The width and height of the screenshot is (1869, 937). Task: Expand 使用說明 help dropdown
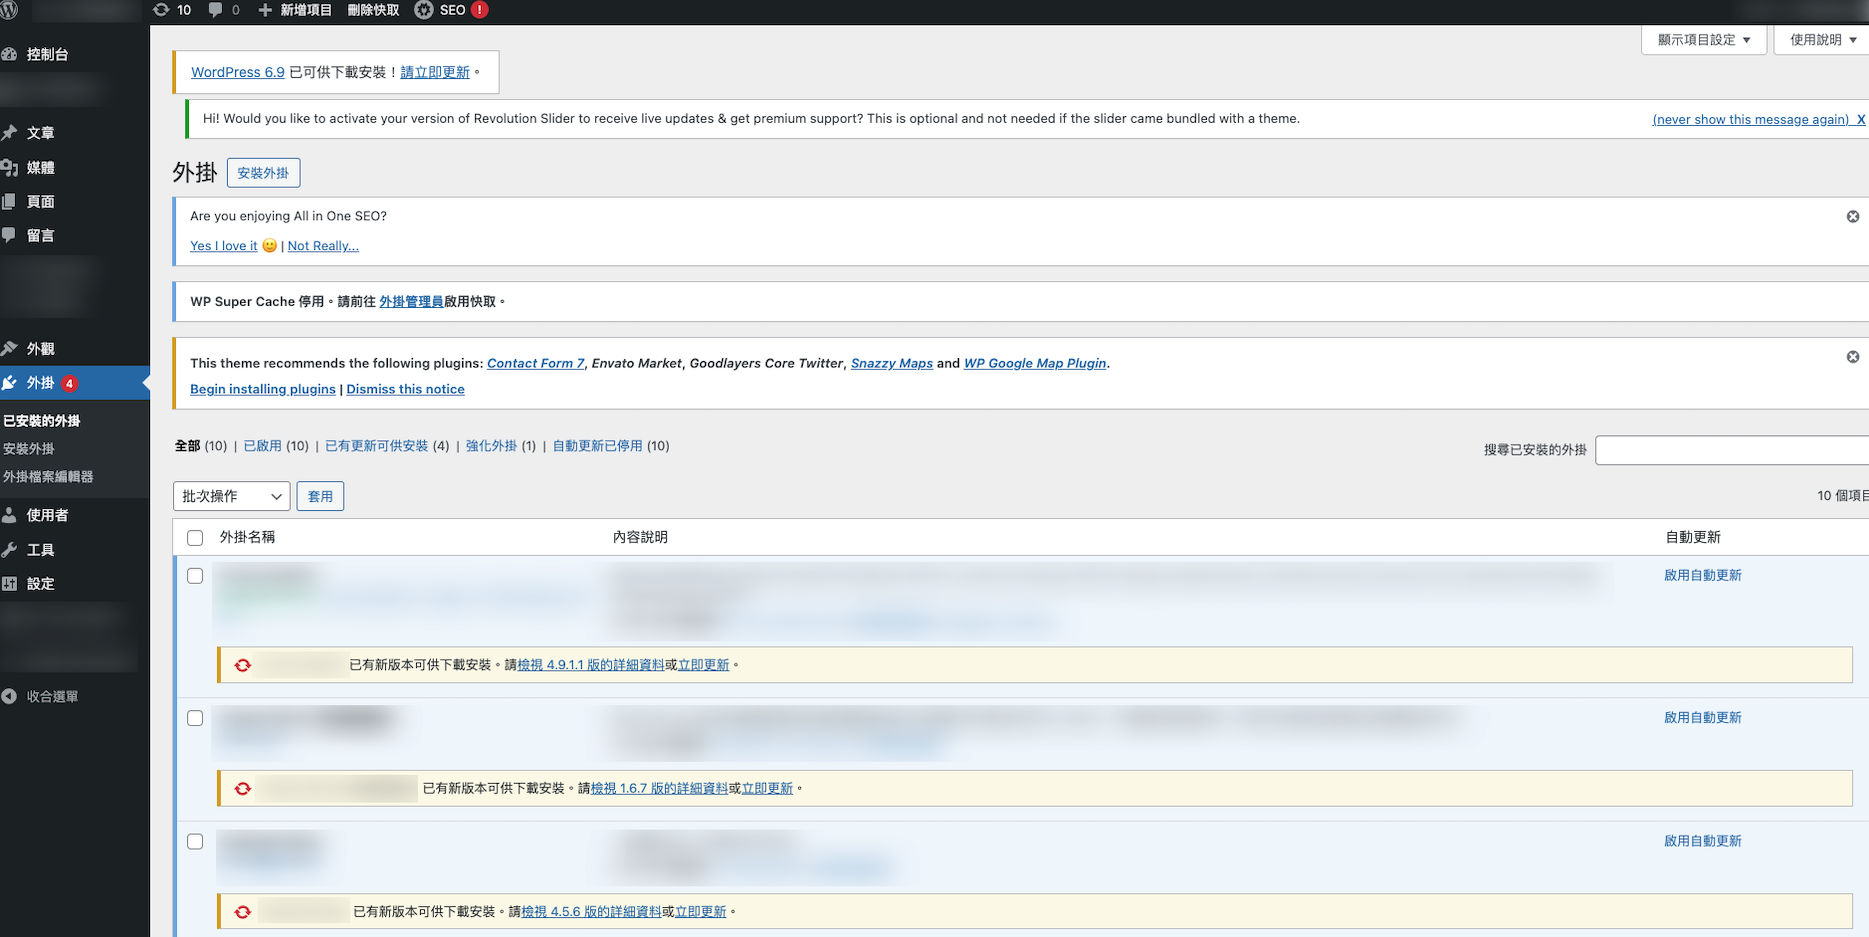click(x=1822, y=40)
